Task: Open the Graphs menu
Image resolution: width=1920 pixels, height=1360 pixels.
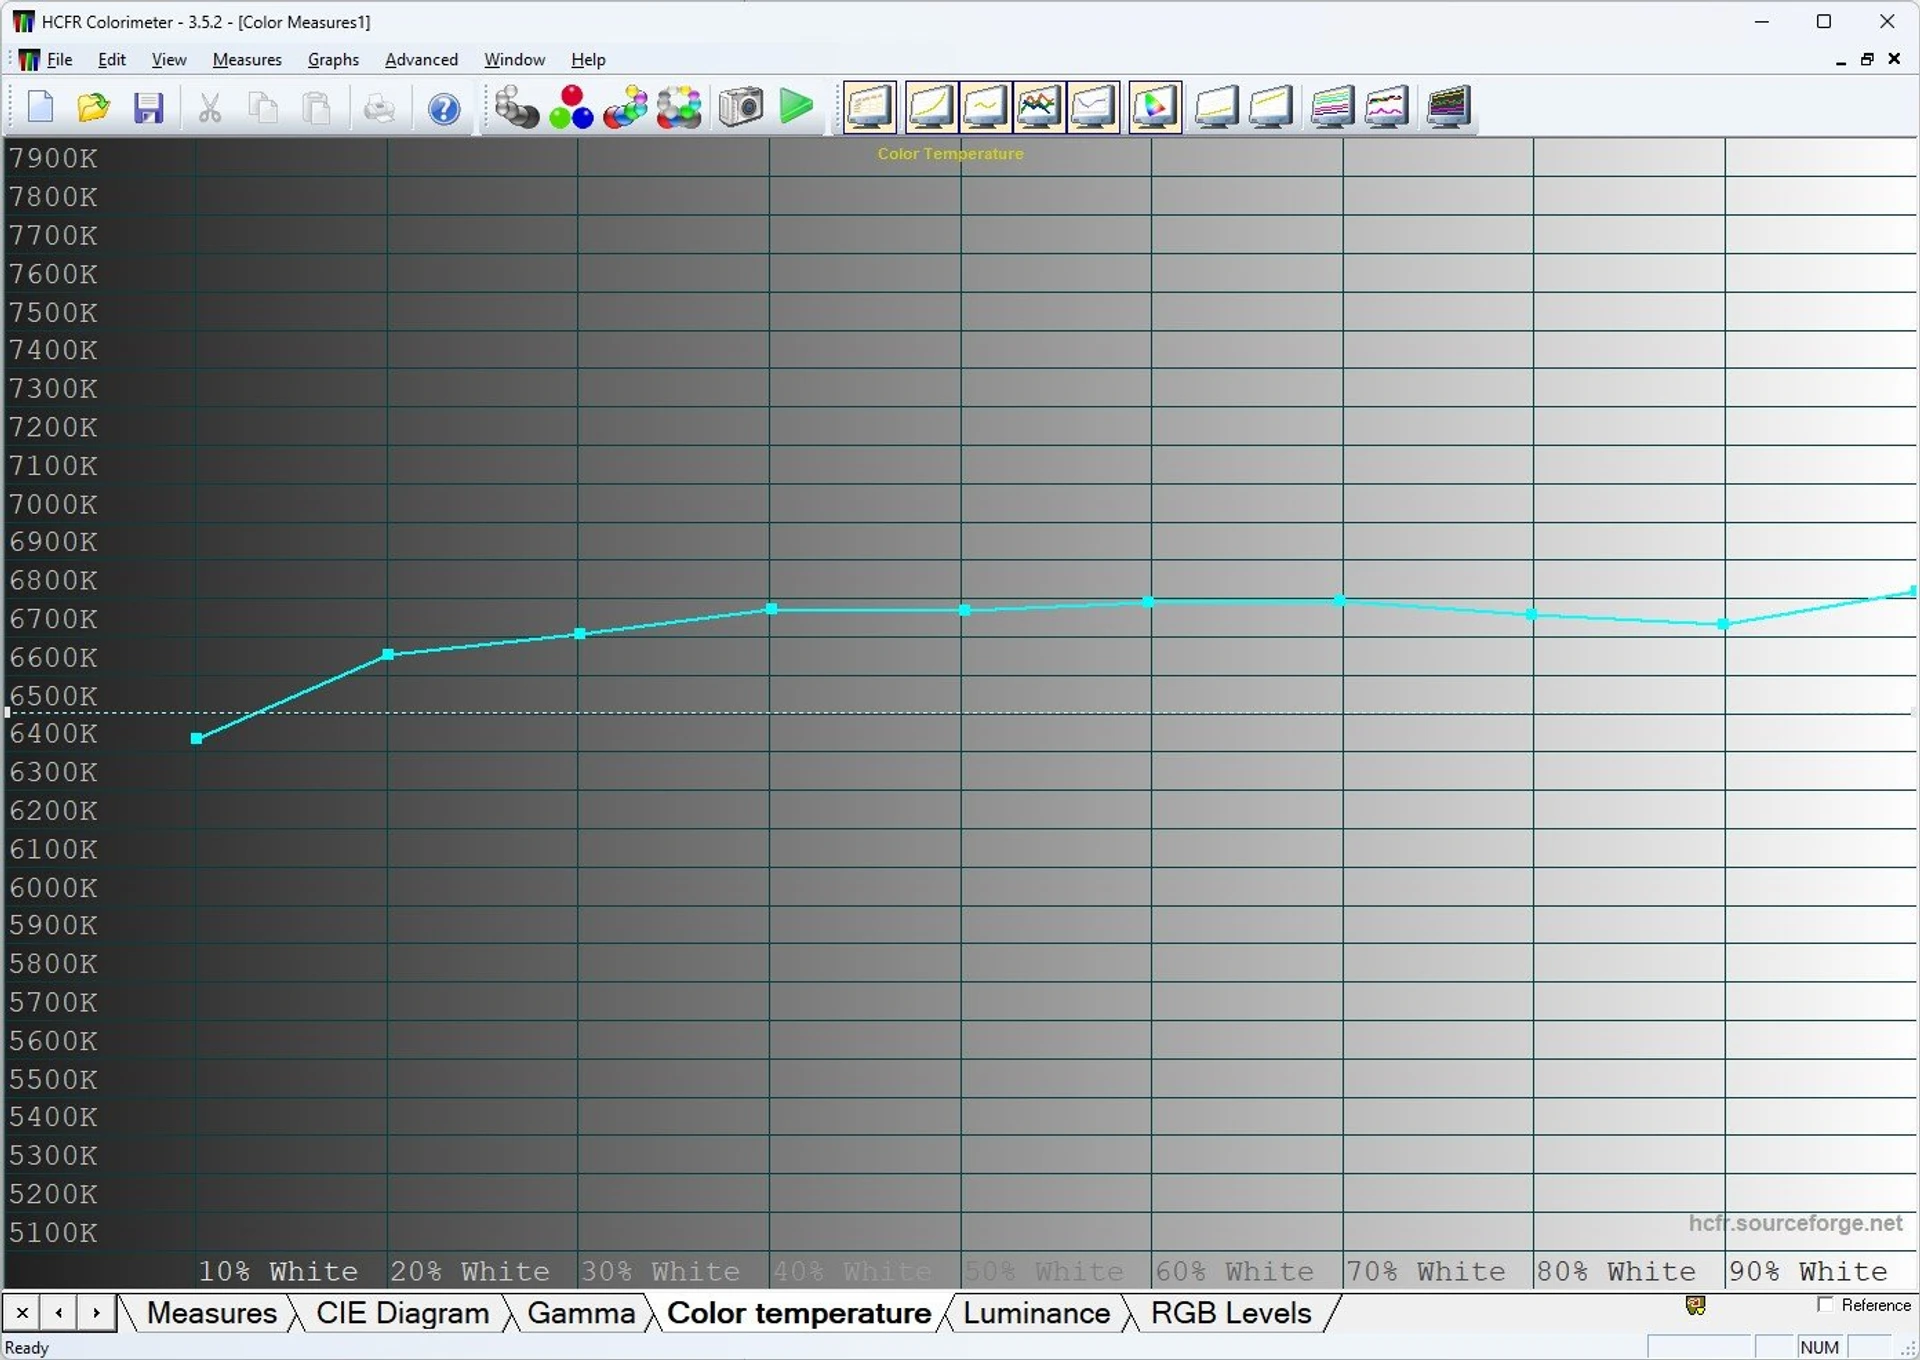Action: 333,60
